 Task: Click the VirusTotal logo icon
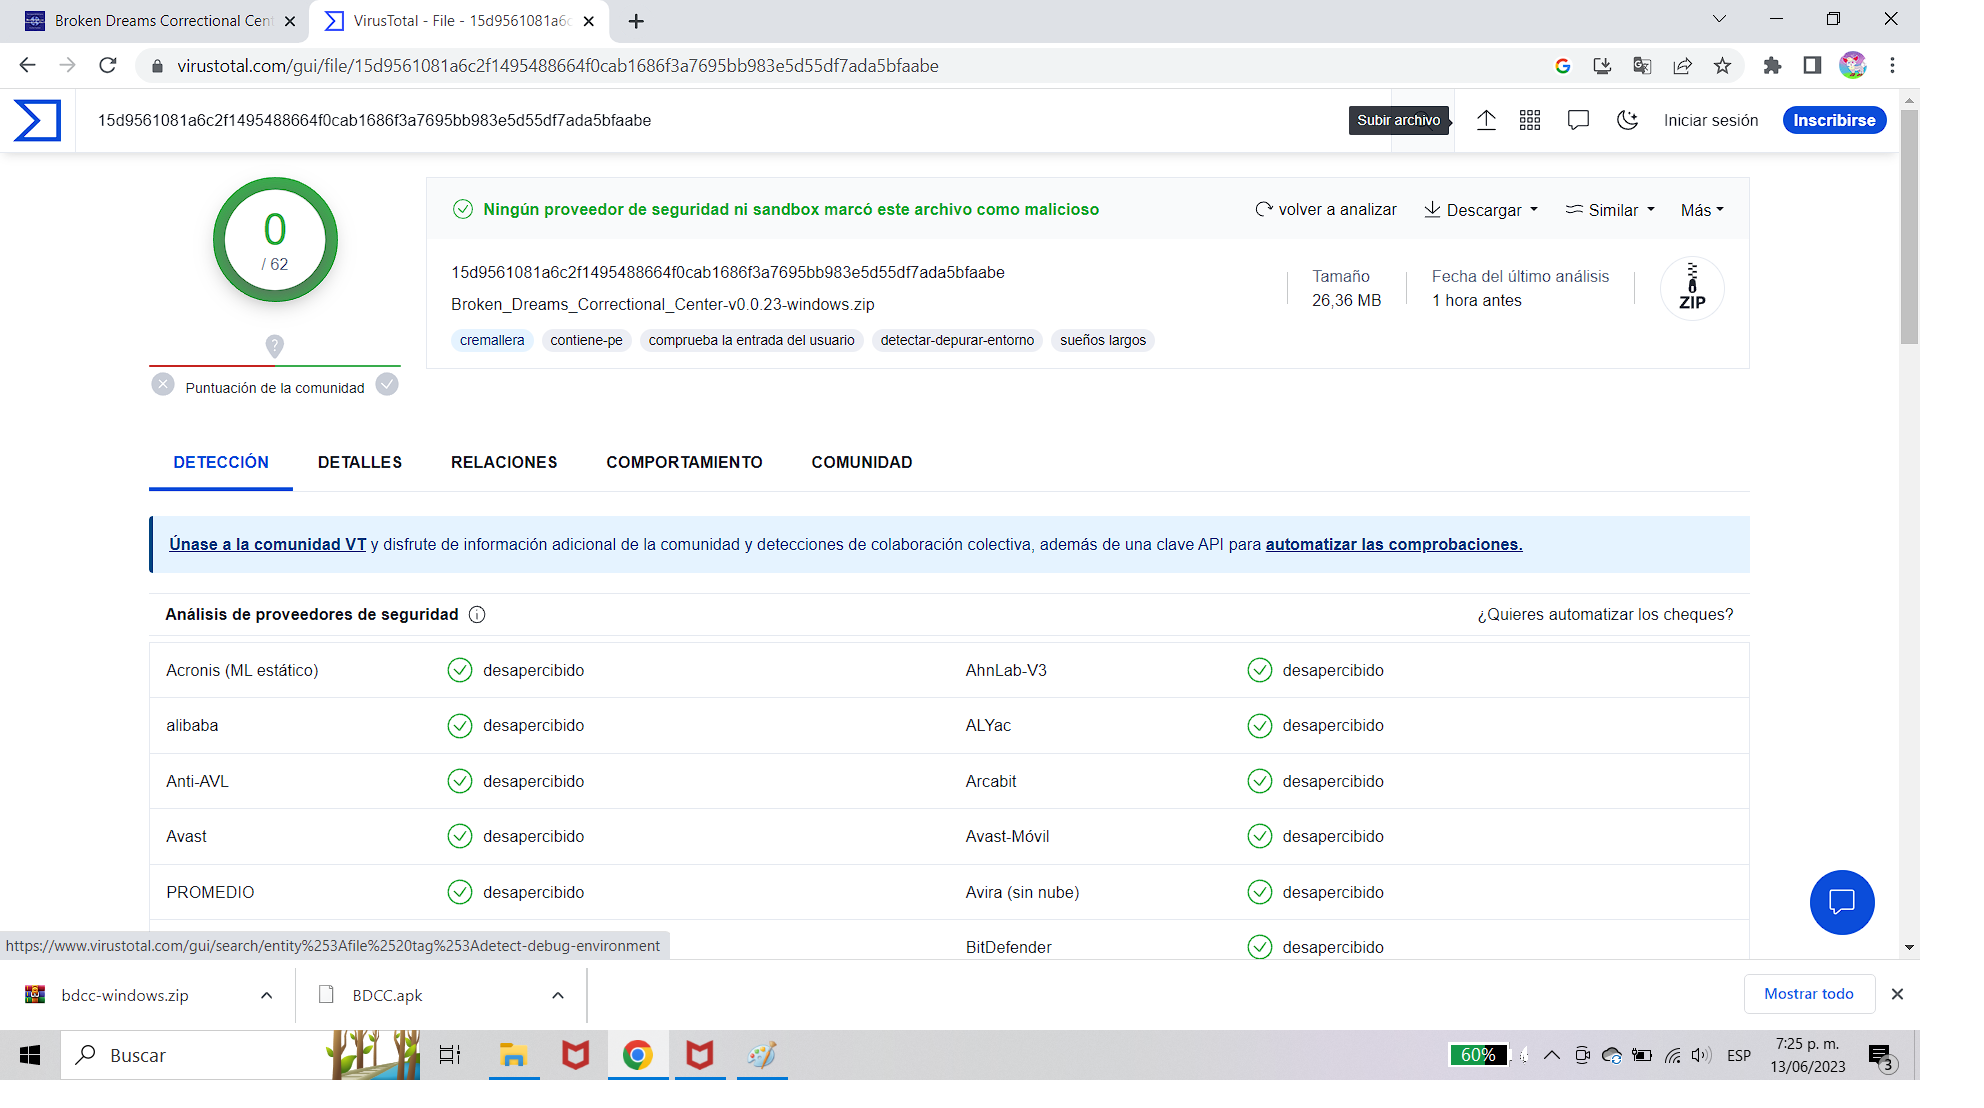[37, 120]
